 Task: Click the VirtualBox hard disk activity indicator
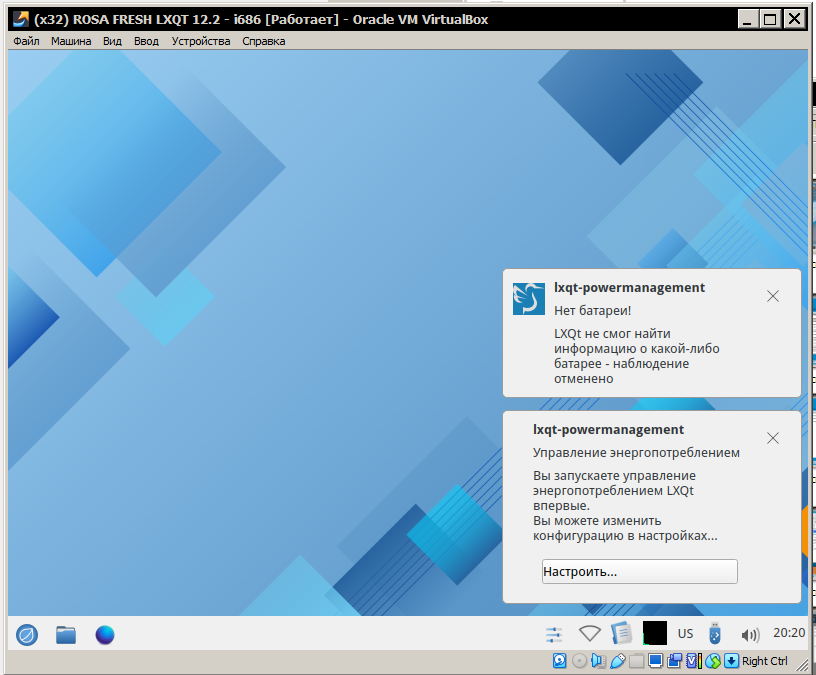pyautogui.click(x=559, y=661)
